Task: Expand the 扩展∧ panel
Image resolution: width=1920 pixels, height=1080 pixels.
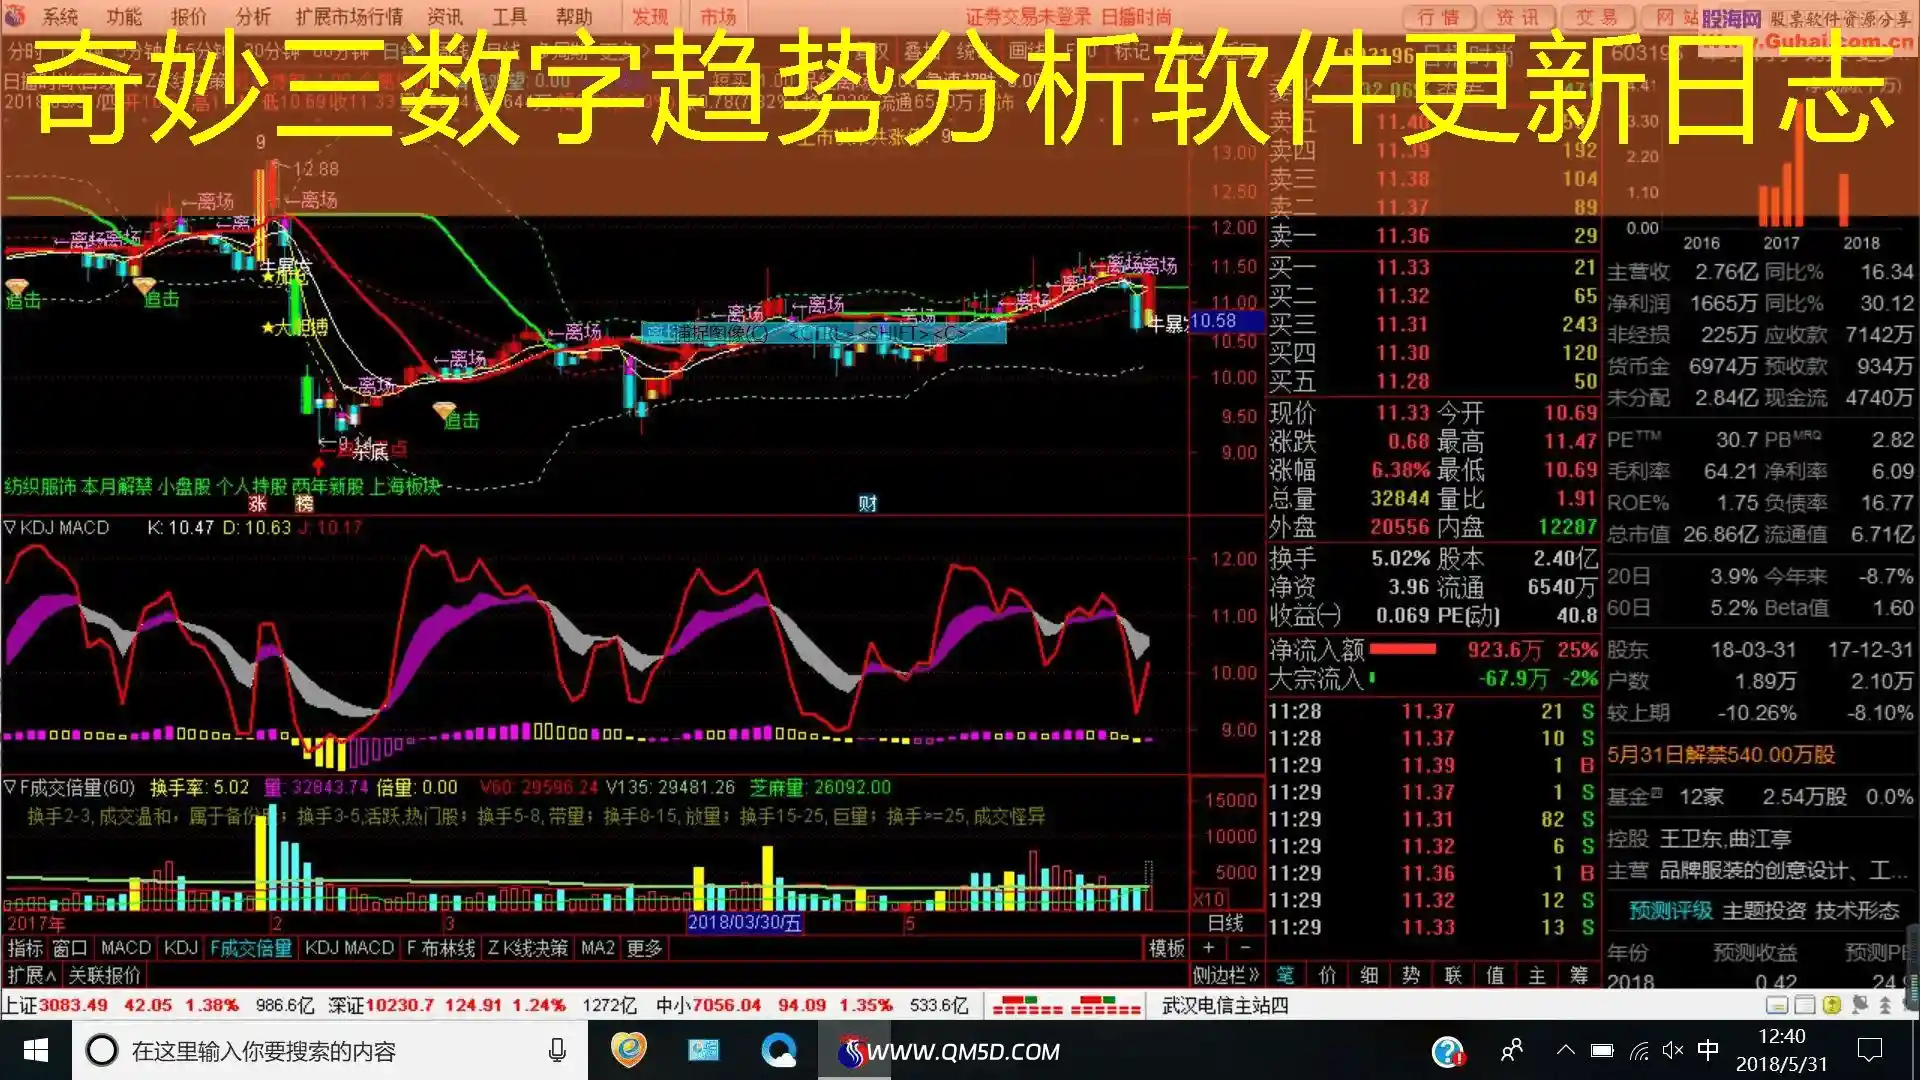Action: (x=31, y=974)
